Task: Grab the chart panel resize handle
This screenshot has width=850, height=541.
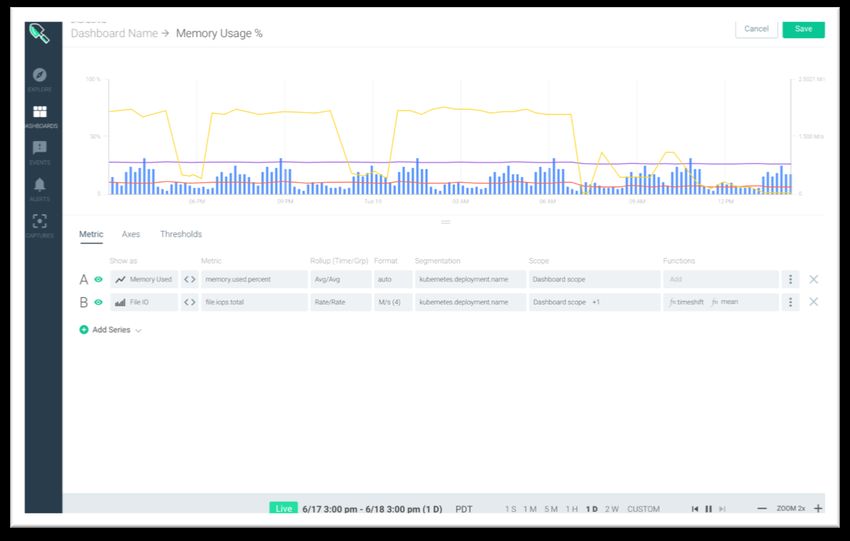Action: click(446, 222)
